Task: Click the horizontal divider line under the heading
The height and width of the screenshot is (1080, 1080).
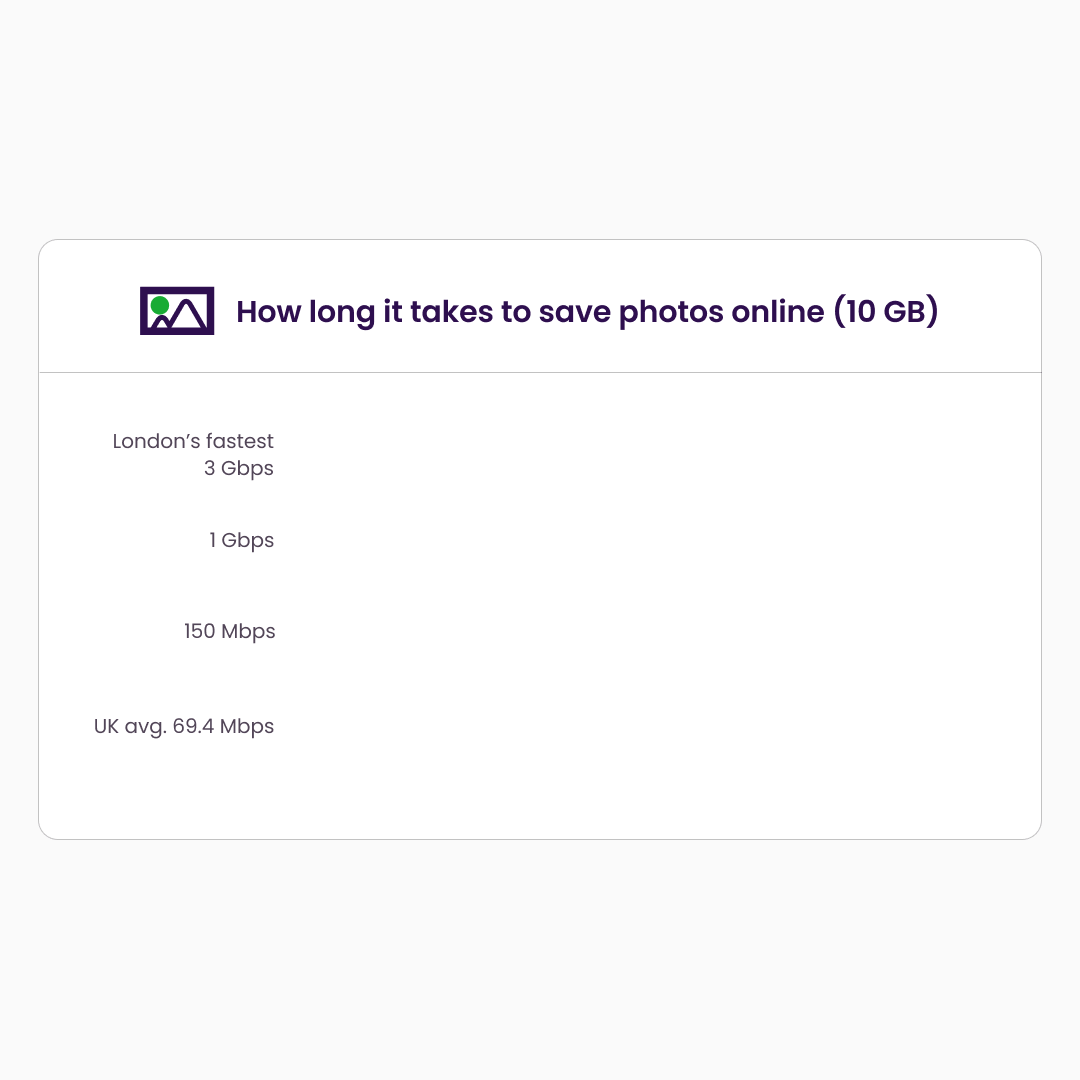Action: (540, 373)
